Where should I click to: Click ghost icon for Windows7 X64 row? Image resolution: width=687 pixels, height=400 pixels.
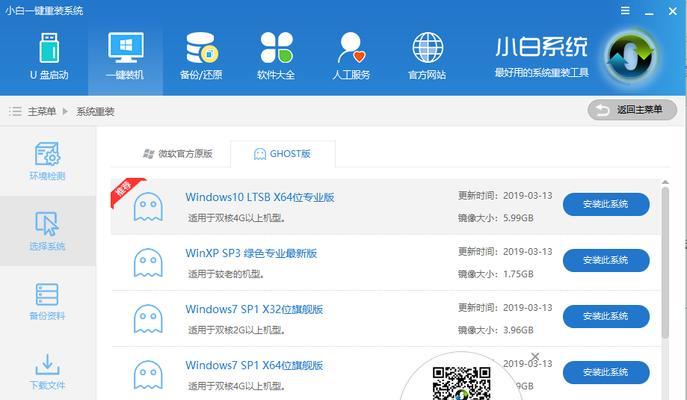[148, 375]
